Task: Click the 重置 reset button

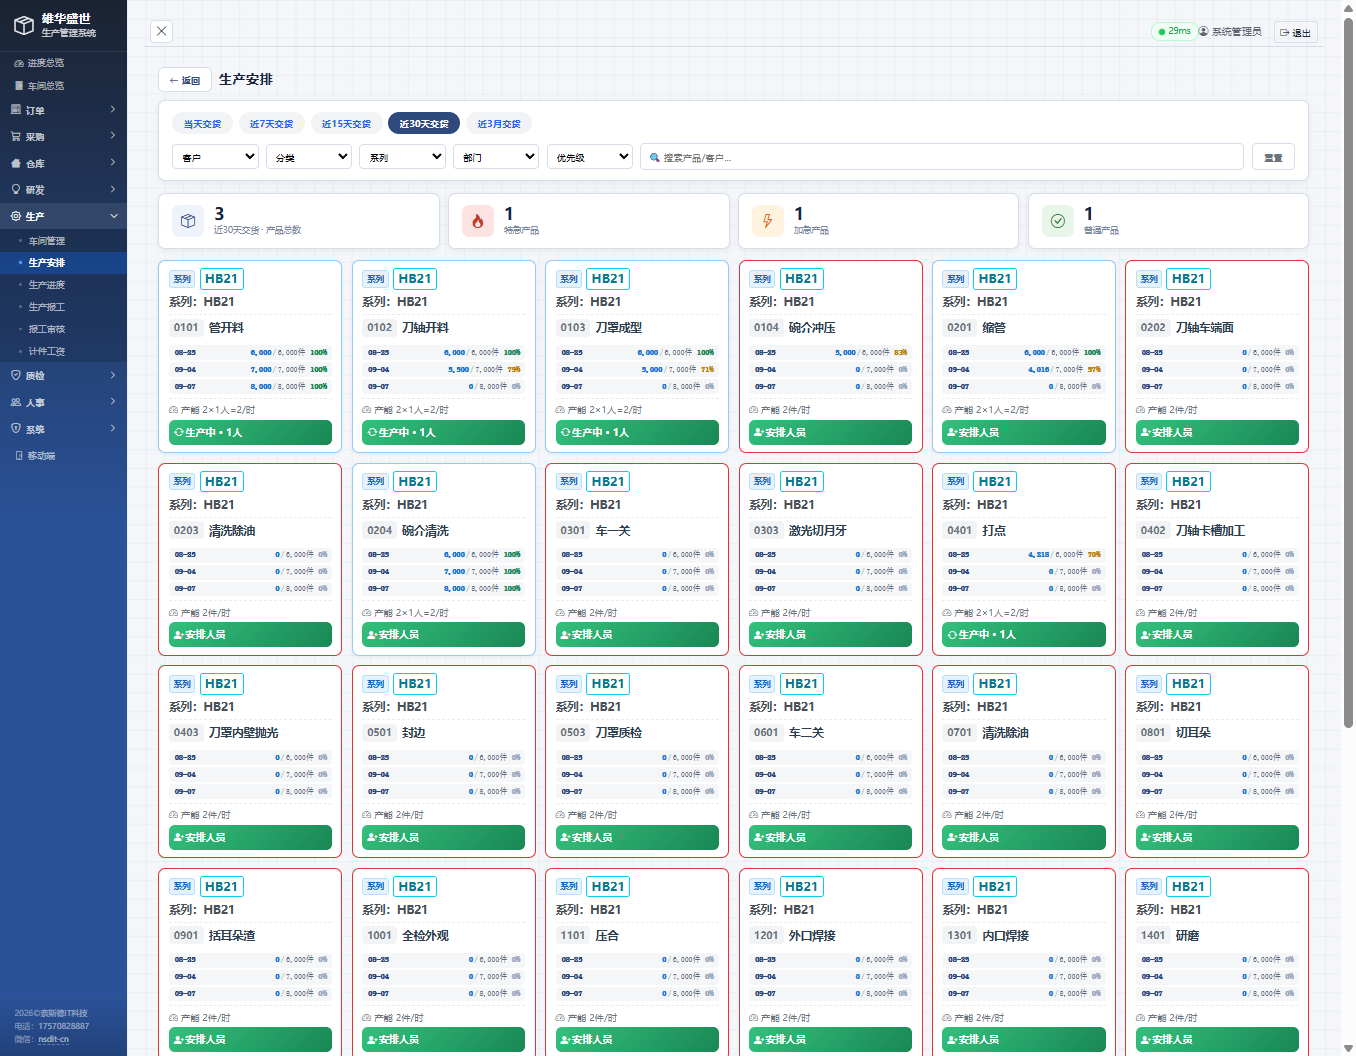Action: coord(1273,157)
